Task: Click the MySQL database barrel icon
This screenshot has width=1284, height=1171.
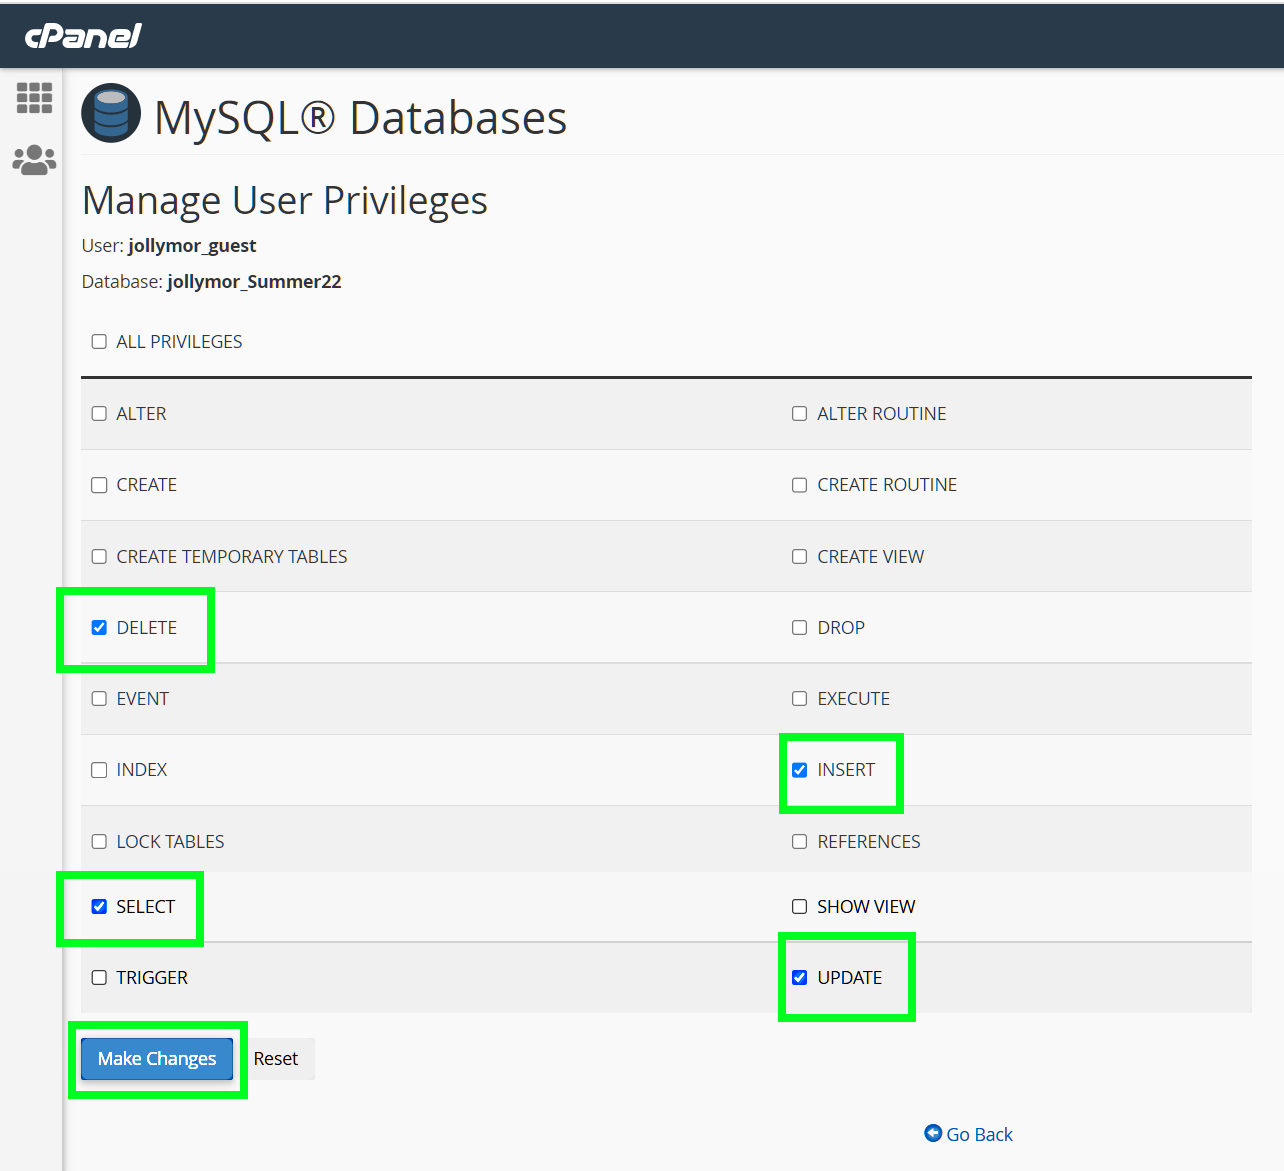Action: pos(111,113)
